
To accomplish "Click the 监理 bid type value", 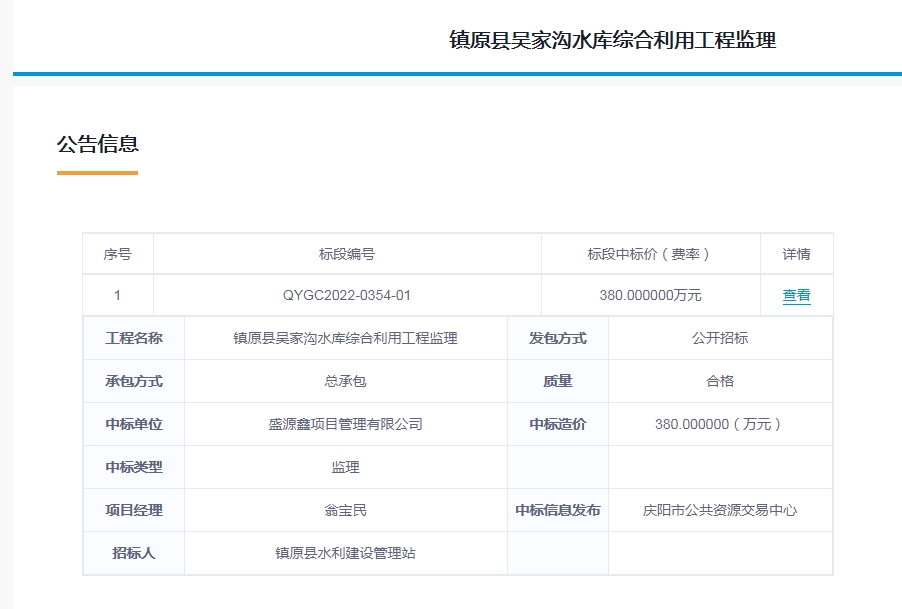I will pos(345,467).
